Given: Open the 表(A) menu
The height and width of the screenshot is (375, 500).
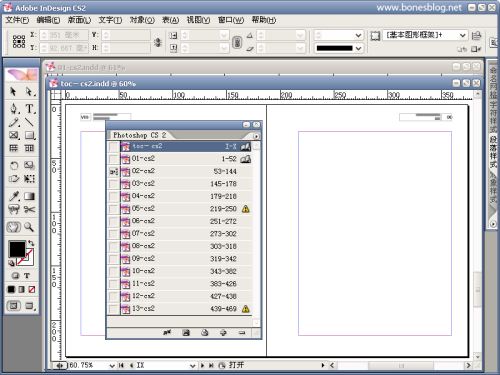Looking at the screenshot, I should 170,20.
